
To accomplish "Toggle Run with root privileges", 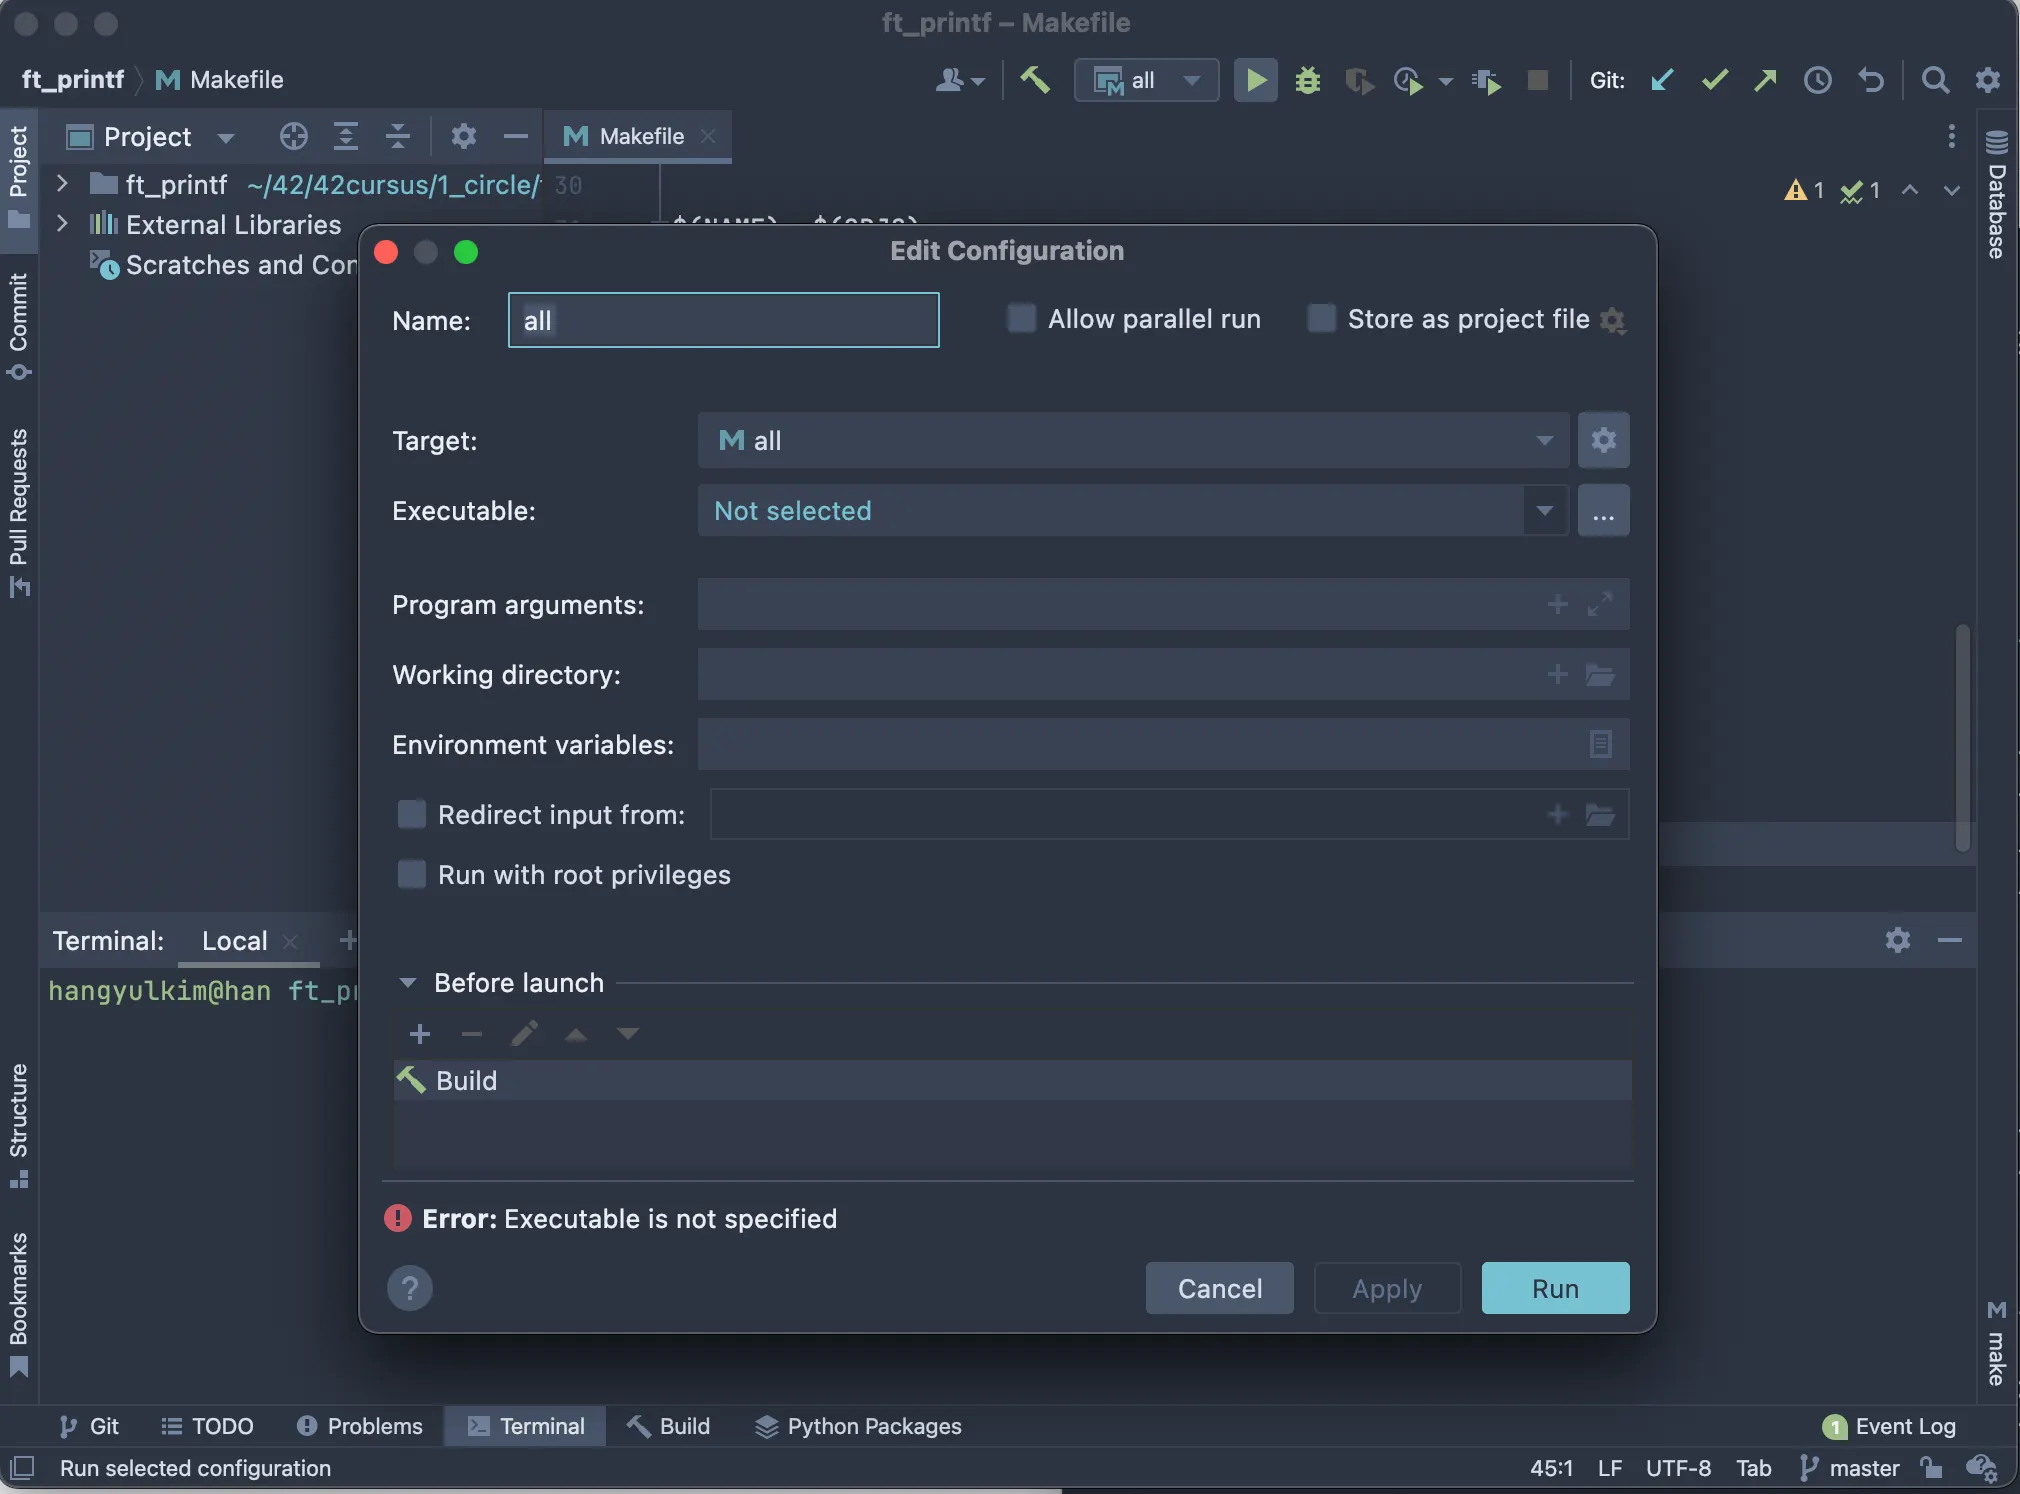I will tap(412, 875).
